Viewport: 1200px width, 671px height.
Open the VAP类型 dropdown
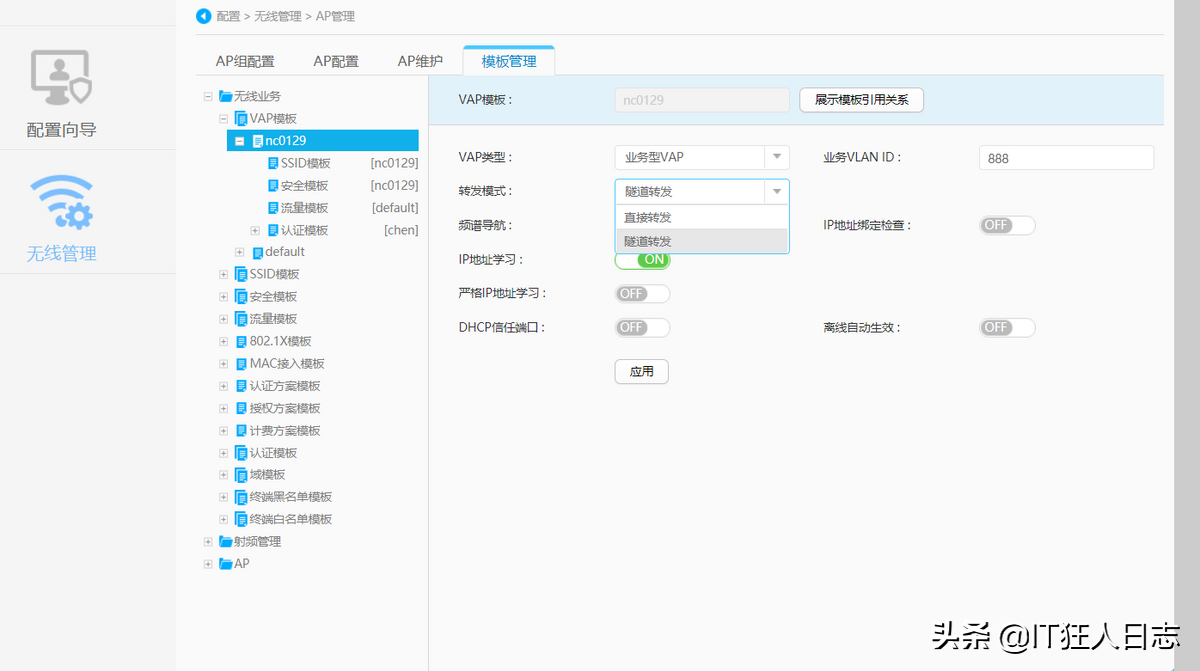pyautogui.click(x=702, y=157)
